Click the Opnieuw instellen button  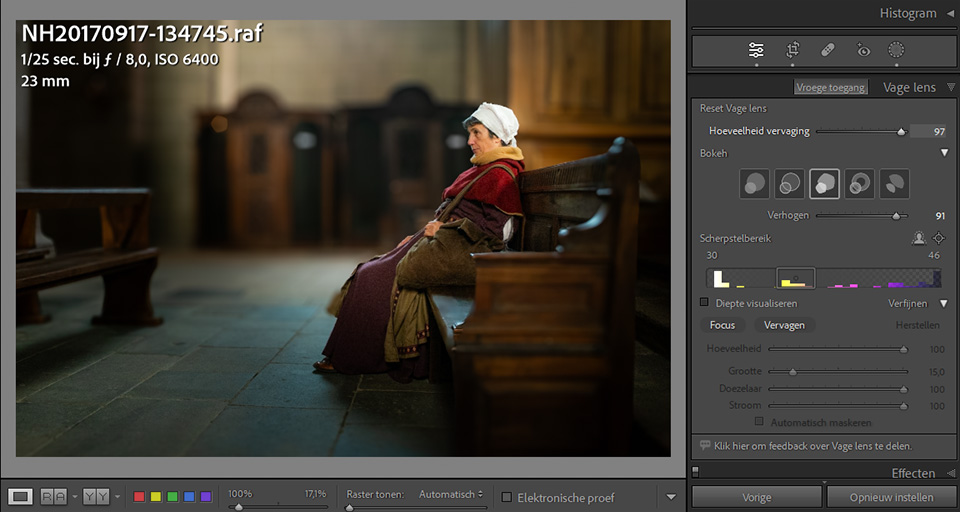tap(891, 497)
